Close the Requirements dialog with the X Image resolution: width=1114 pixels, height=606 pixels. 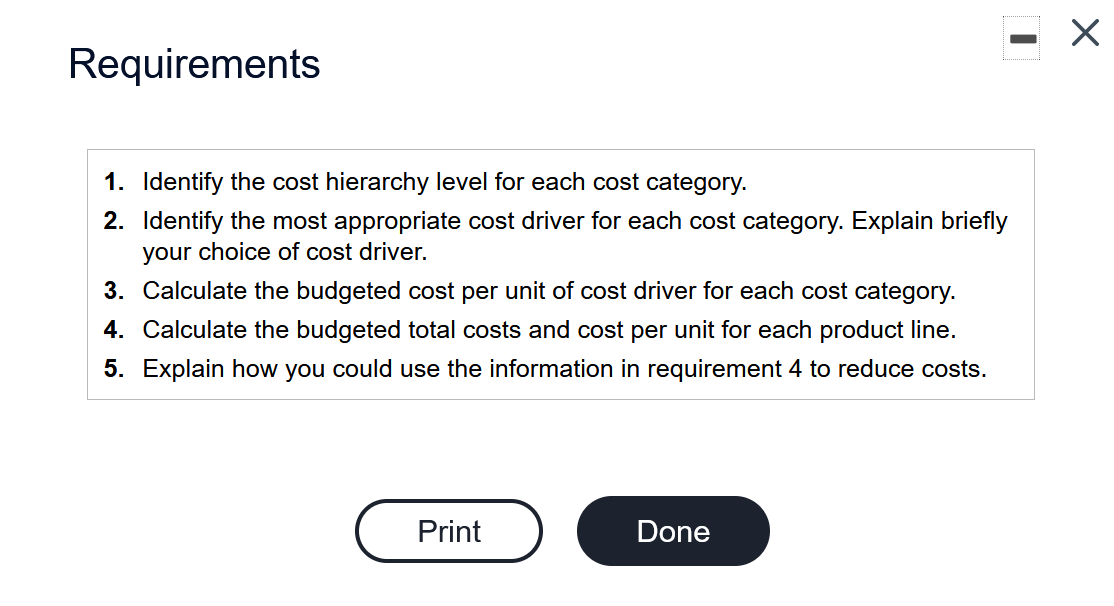[1084, 32]
